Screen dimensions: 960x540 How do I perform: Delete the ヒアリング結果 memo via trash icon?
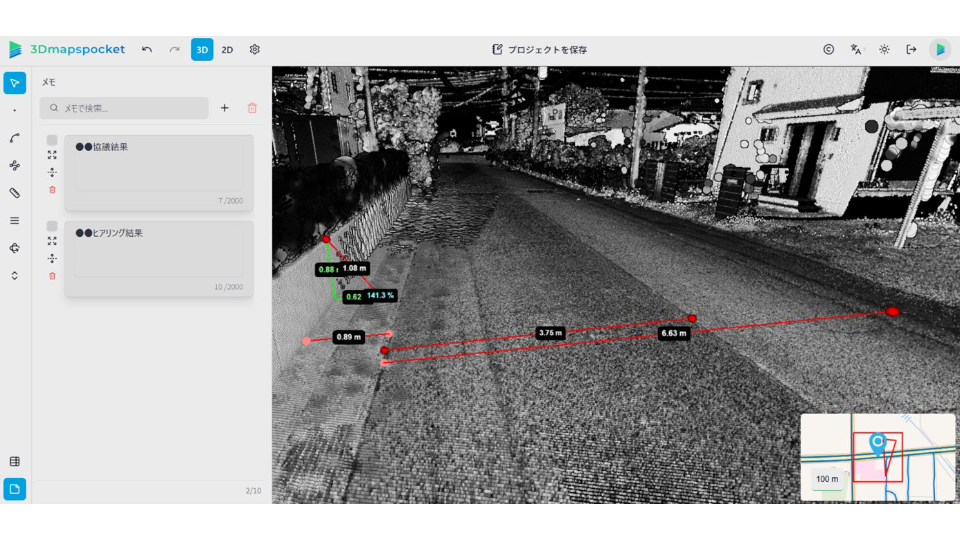pos(52,275)
